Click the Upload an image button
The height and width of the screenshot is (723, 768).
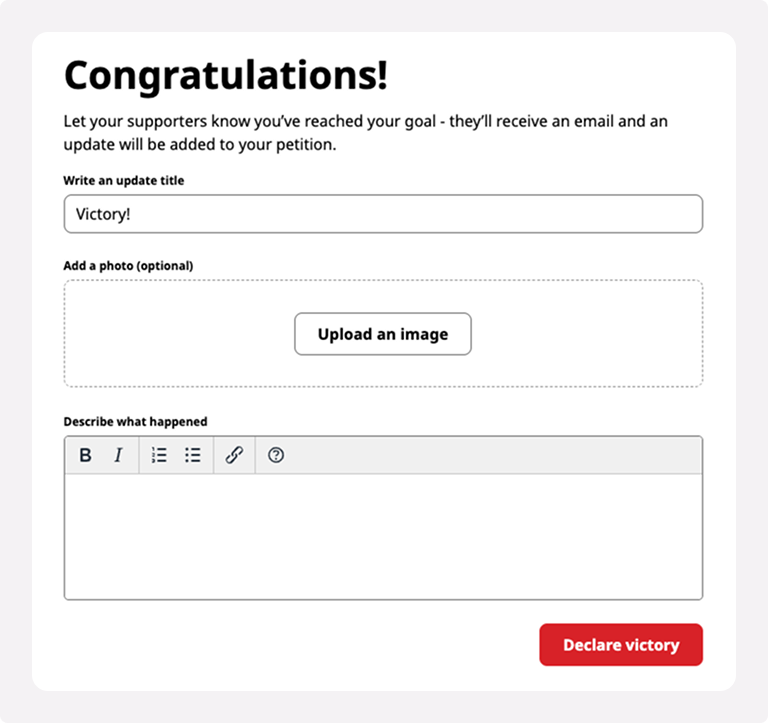(383, 334)
